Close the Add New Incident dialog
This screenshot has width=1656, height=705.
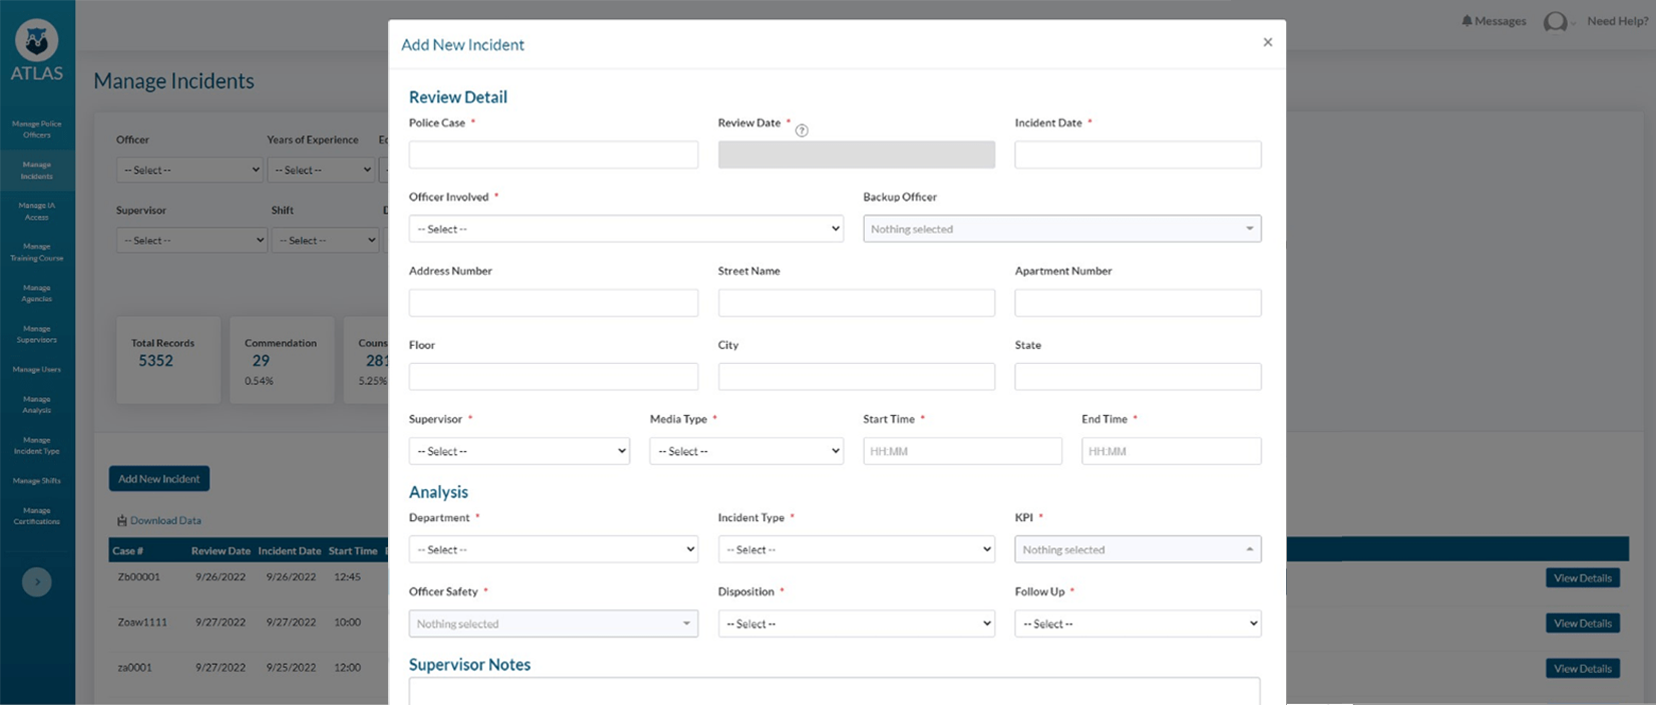(1267, 42)
